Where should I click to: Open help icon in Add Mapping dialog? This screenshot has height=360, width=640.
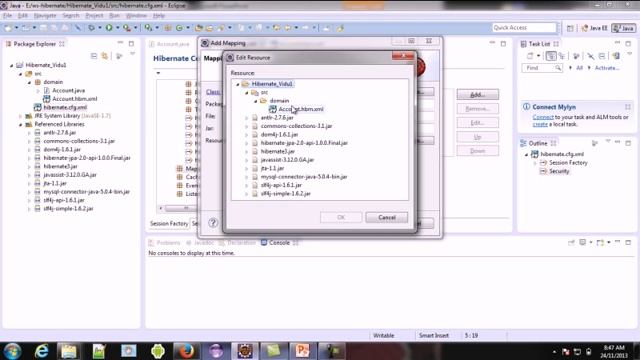(x=213, y=223)
